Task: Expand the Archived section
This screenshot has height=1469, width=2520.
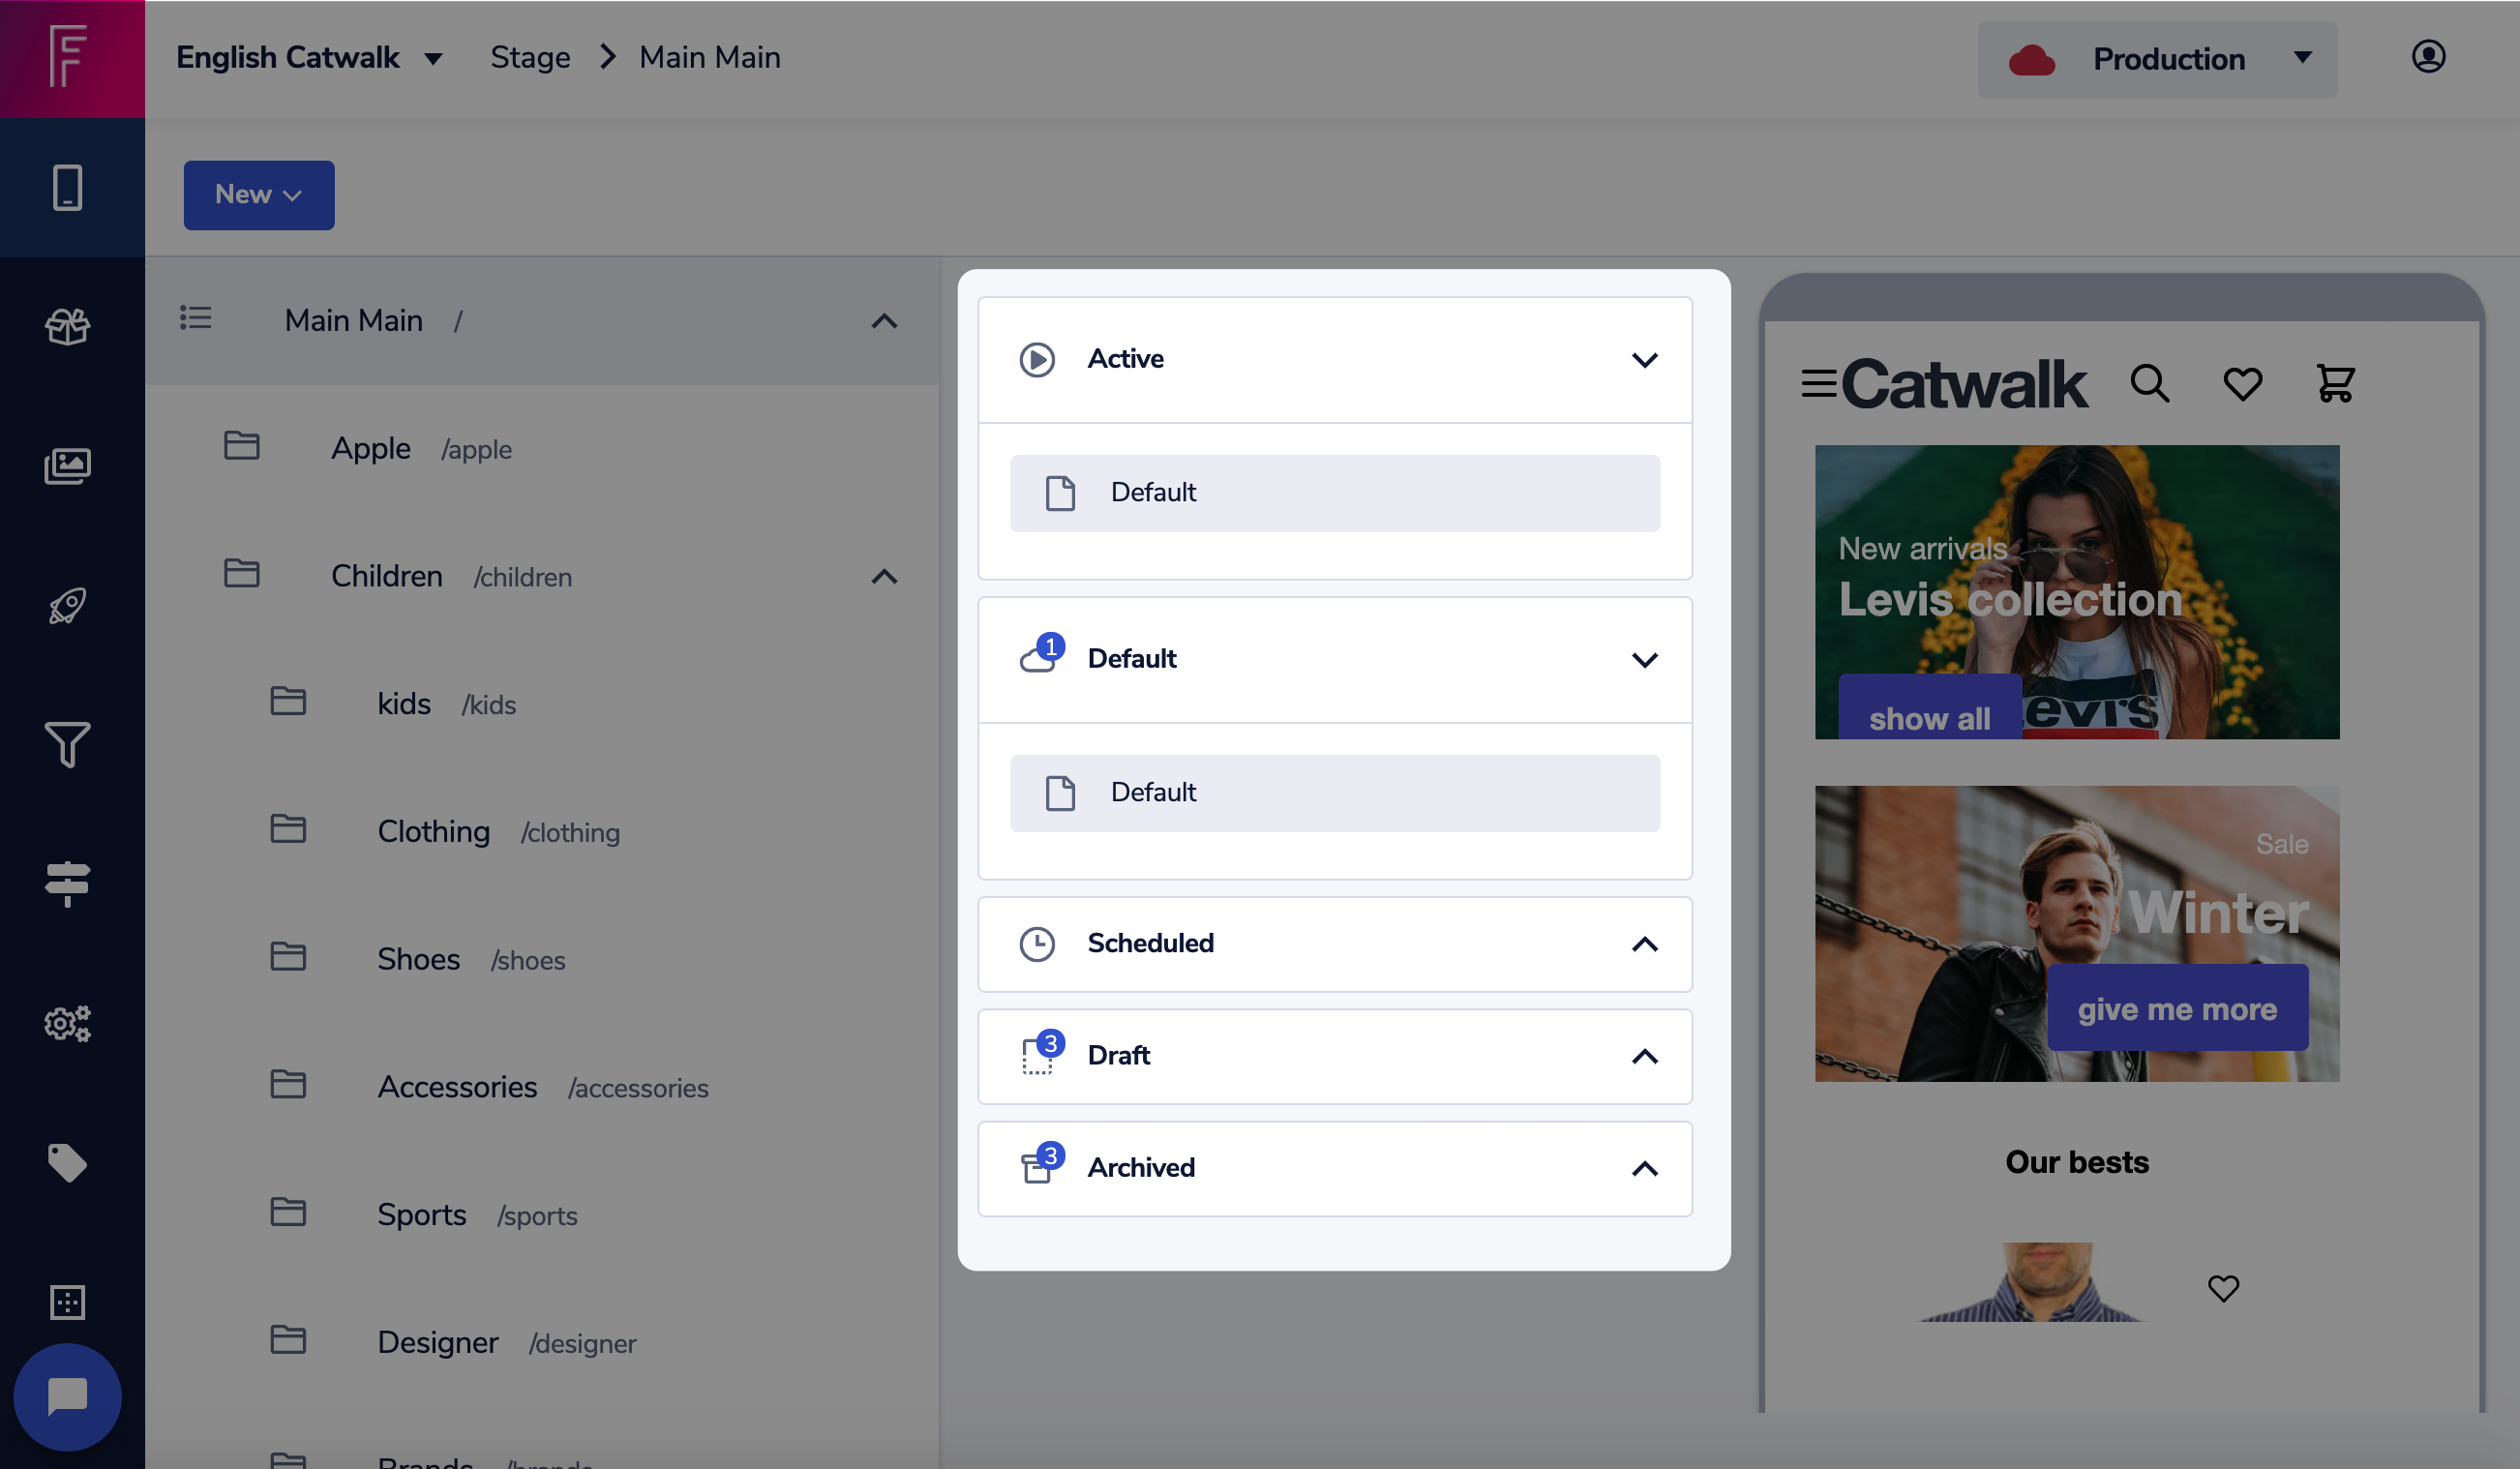Action: (1644, 1168)
